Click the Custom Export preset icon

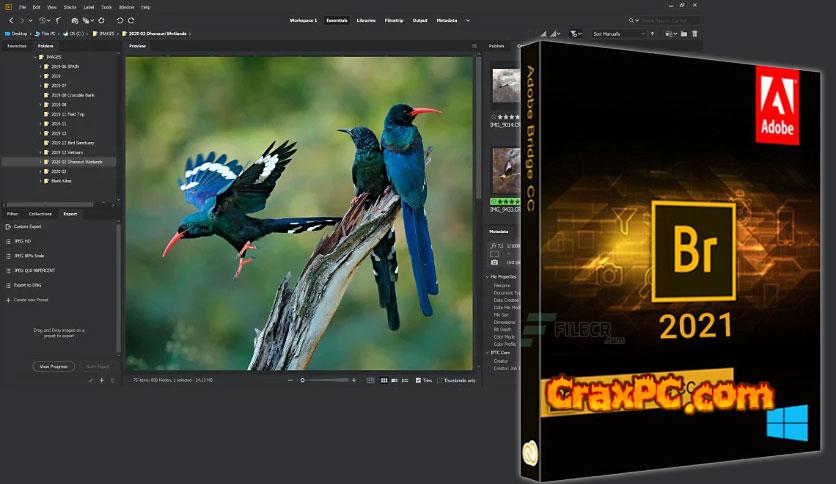coord(9,227)
